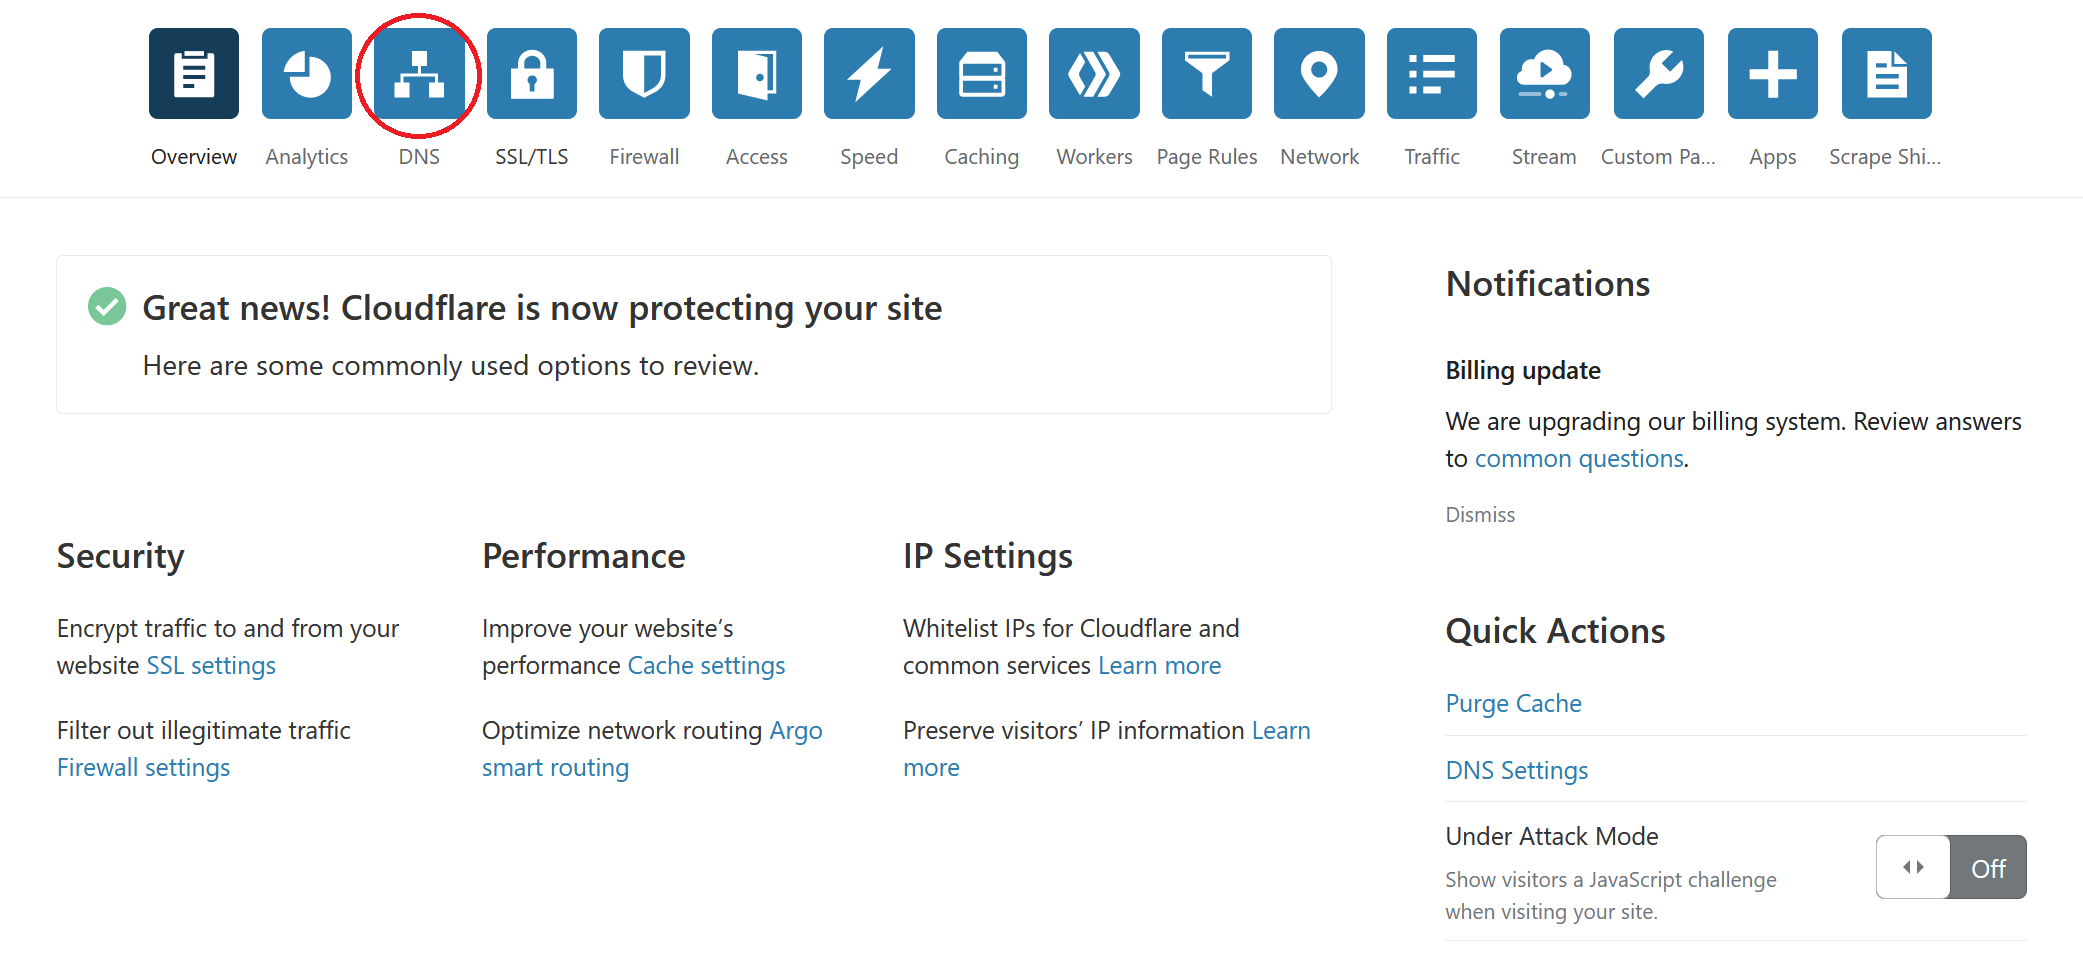Open the Speed lightning bolt icon
The height and width of the screenshot is (960, 2083).
[869, 74]
